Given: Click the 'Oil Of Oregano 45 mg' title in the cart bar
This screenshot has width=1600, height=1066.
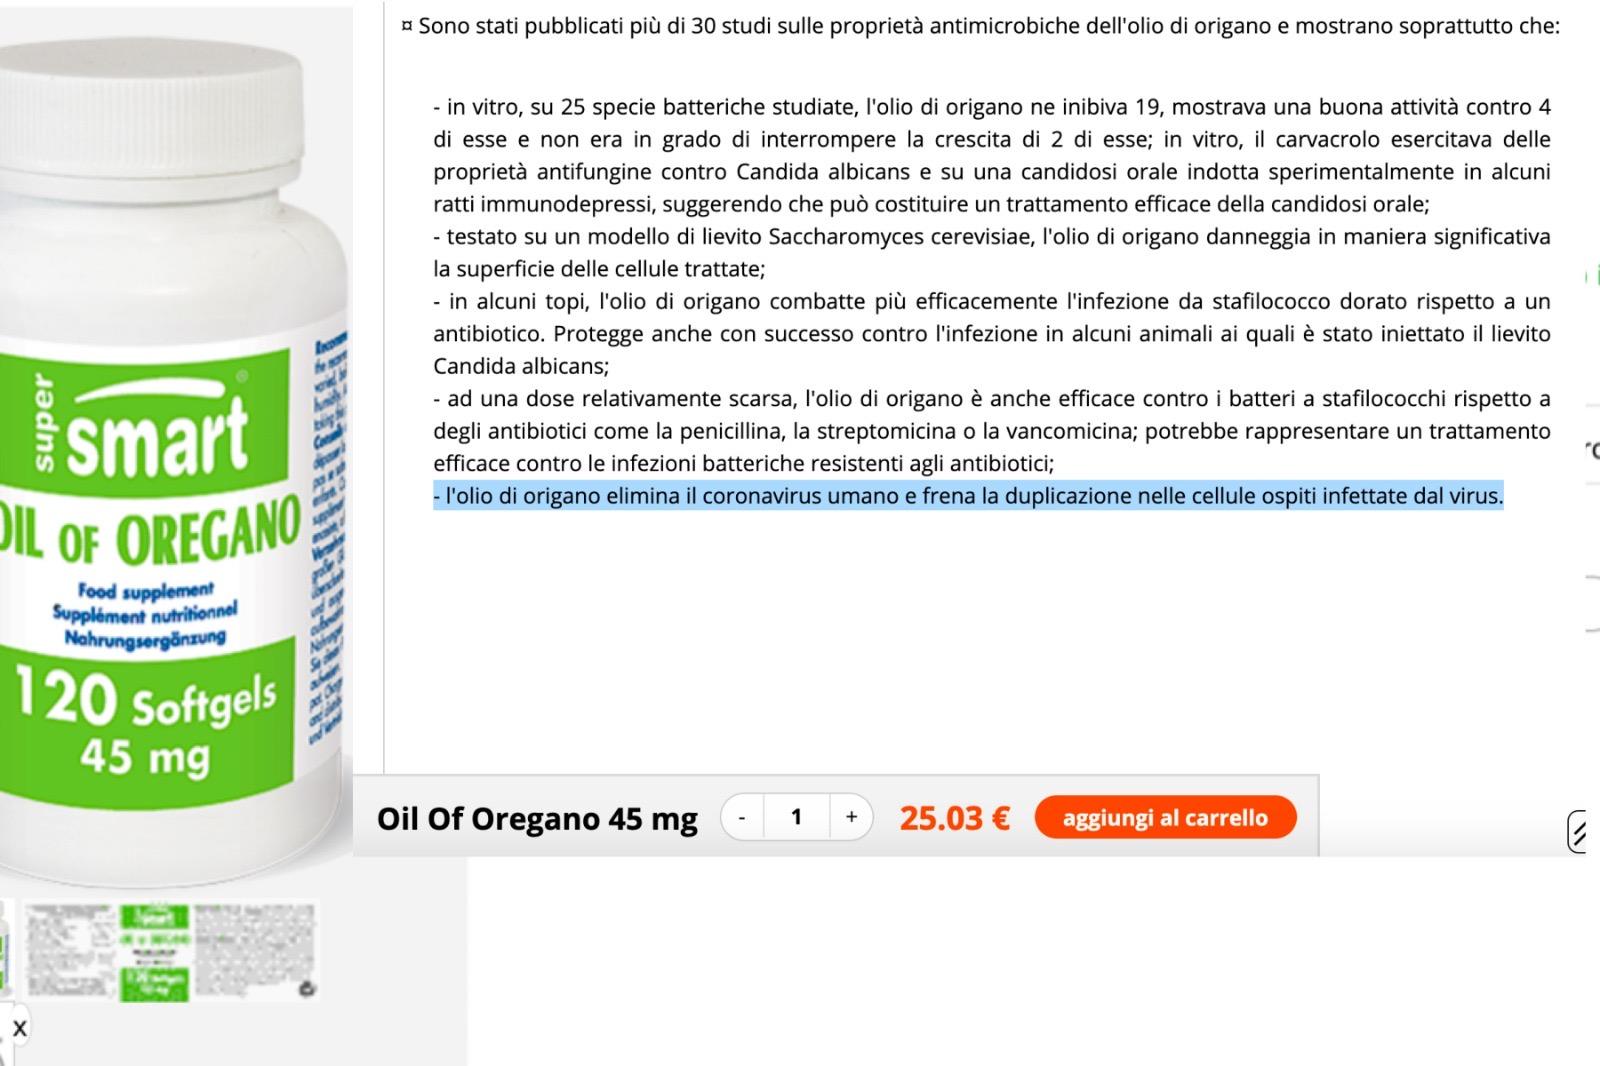Looking at the screenshot, I should [537, 818].
